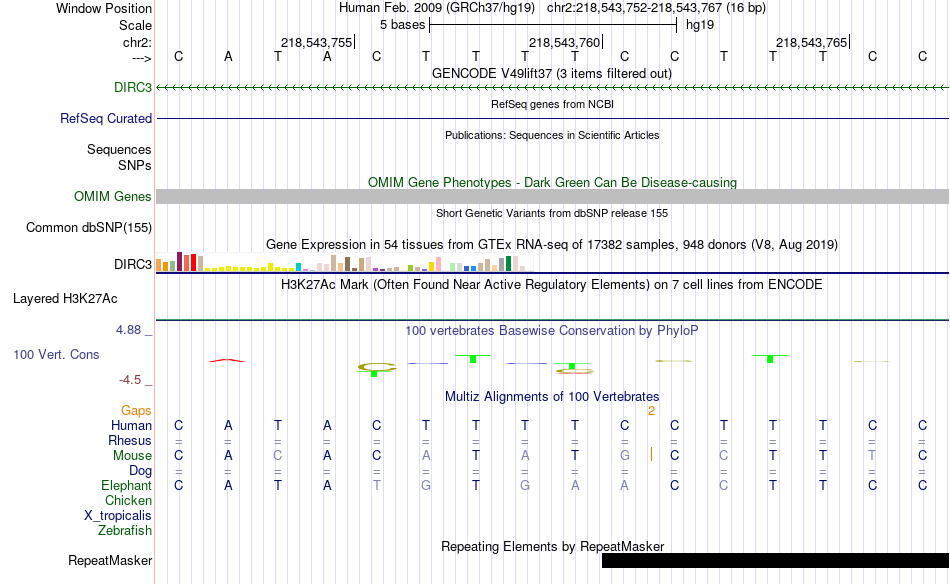Select the Zebrafish alignment row label
Image resolution: width=950 pixels, height=584 pixels.
pyautogui.click(x=125, y=530)
